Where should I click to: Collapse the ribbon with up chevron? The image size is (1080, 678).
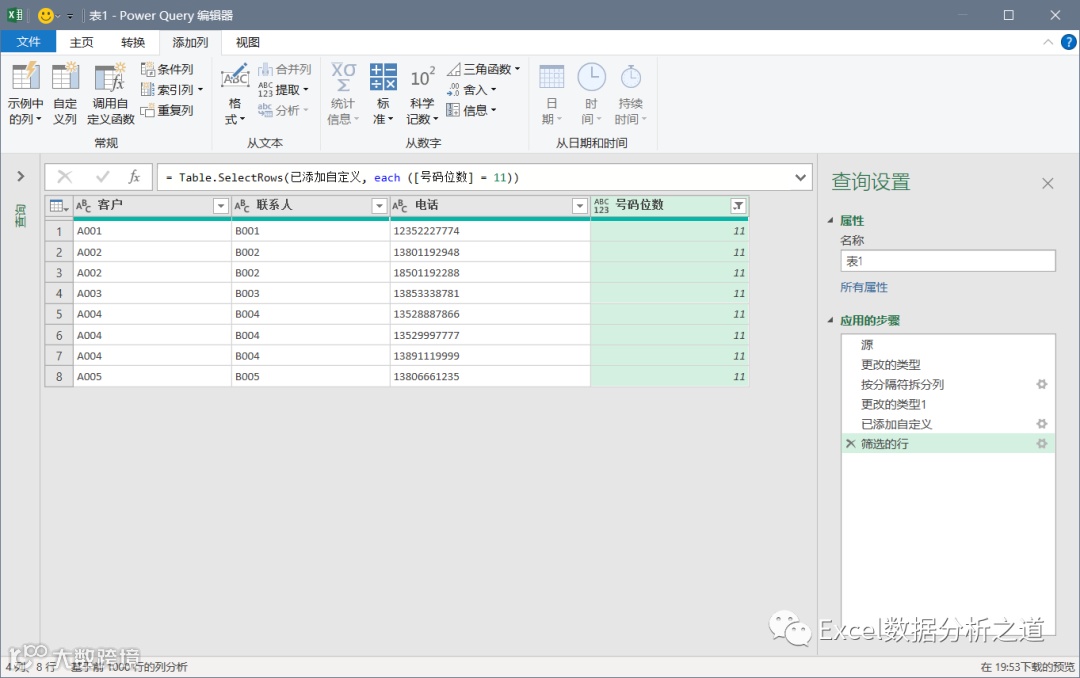tap(1048, 42)
